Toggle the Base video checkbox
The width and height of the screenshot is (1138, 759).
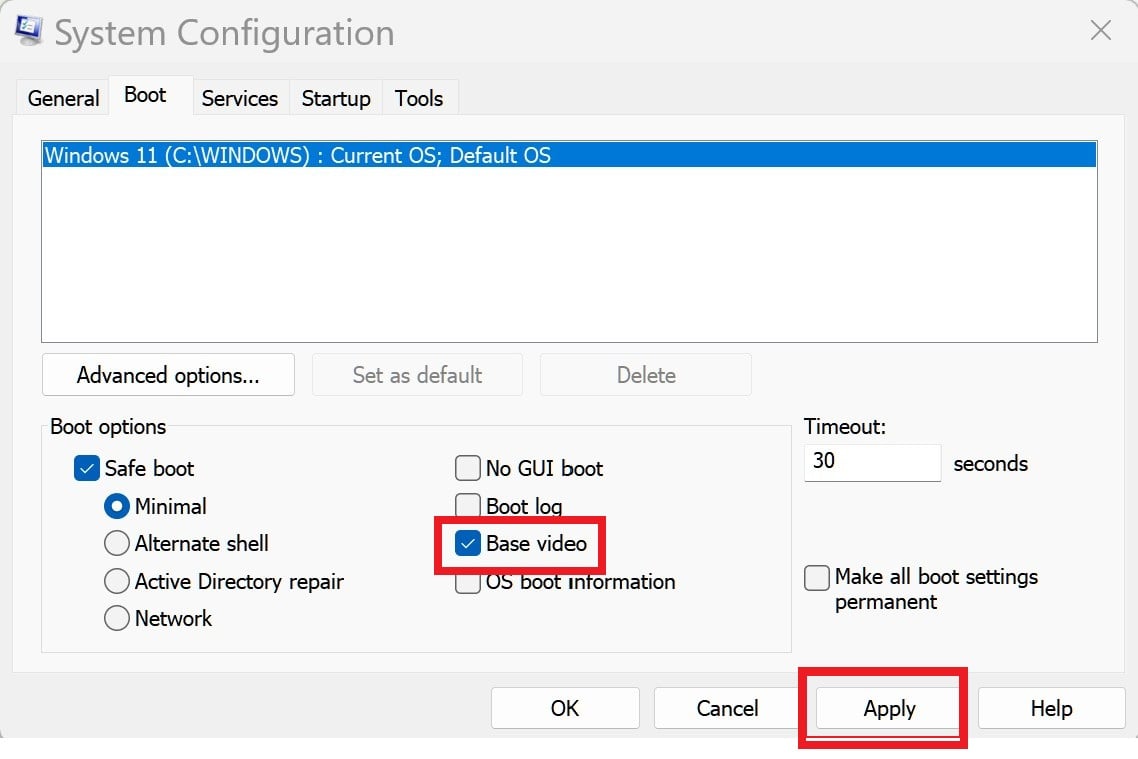coord(467,543)
